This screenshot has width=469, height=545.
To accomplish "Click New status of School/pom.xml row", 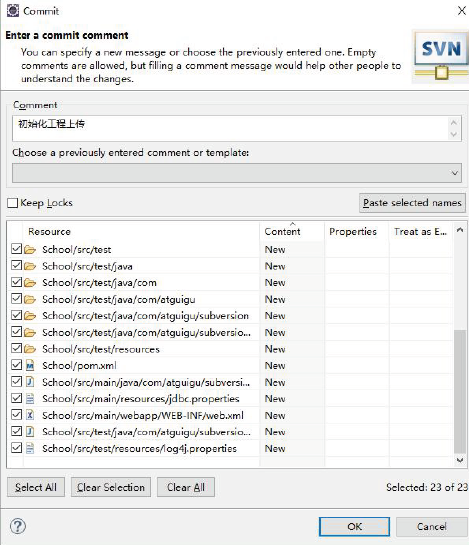I will (275, 366).
